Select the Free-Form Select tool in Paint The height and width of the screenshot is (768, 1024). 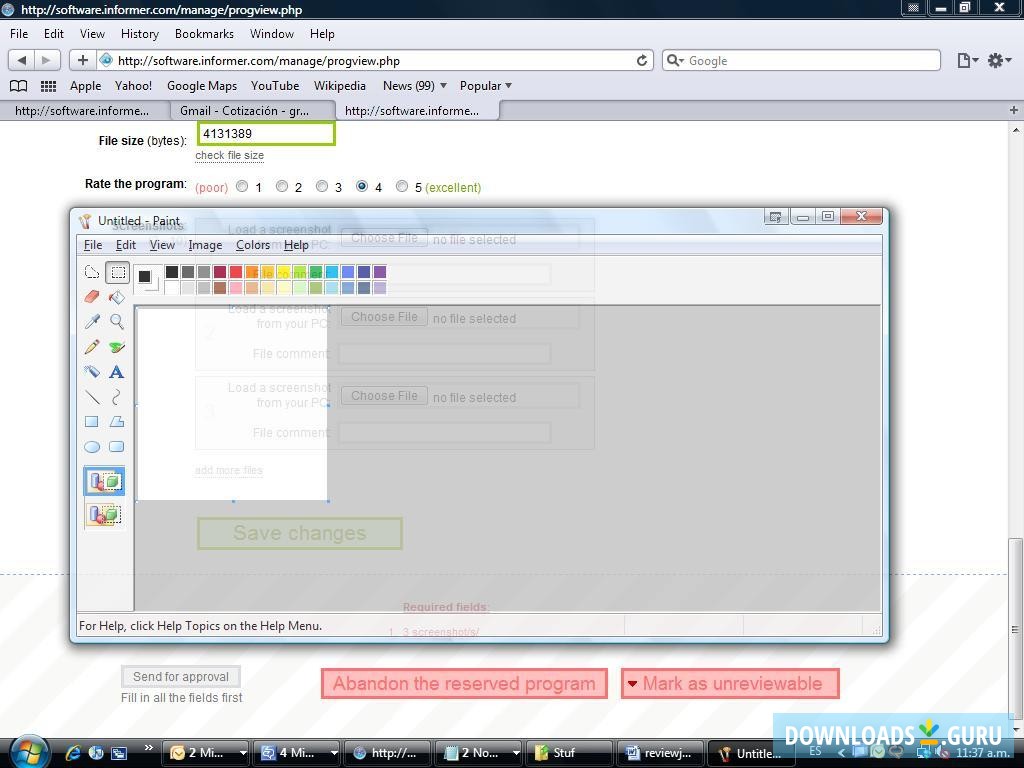tap(92, 272)
